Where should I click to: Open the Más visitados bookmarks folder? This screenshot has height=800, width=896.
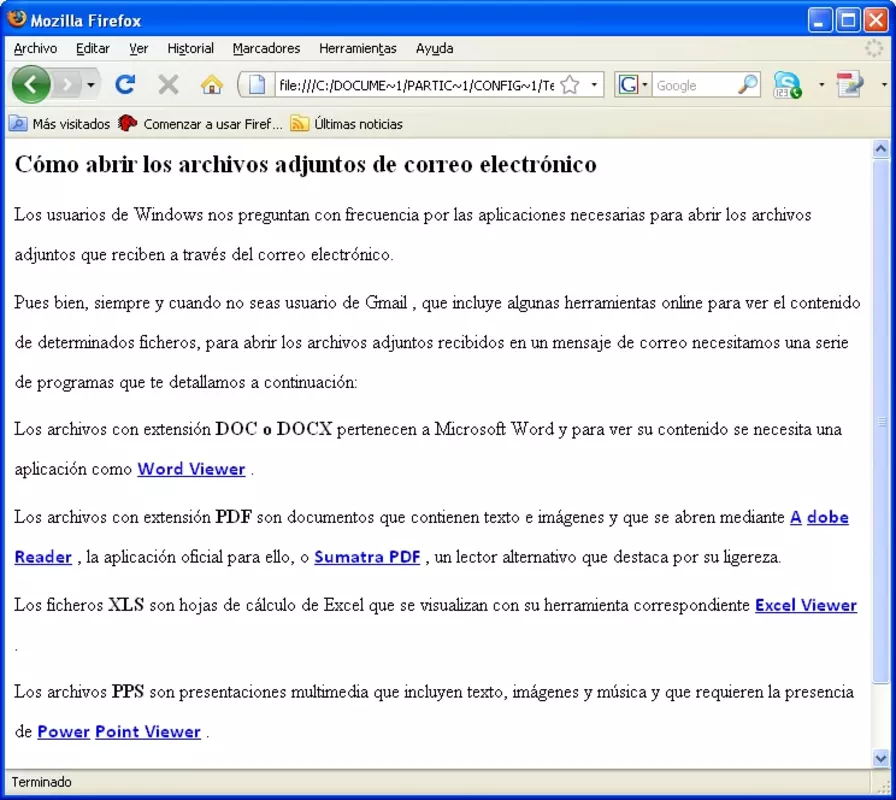(x=59, y=123)
